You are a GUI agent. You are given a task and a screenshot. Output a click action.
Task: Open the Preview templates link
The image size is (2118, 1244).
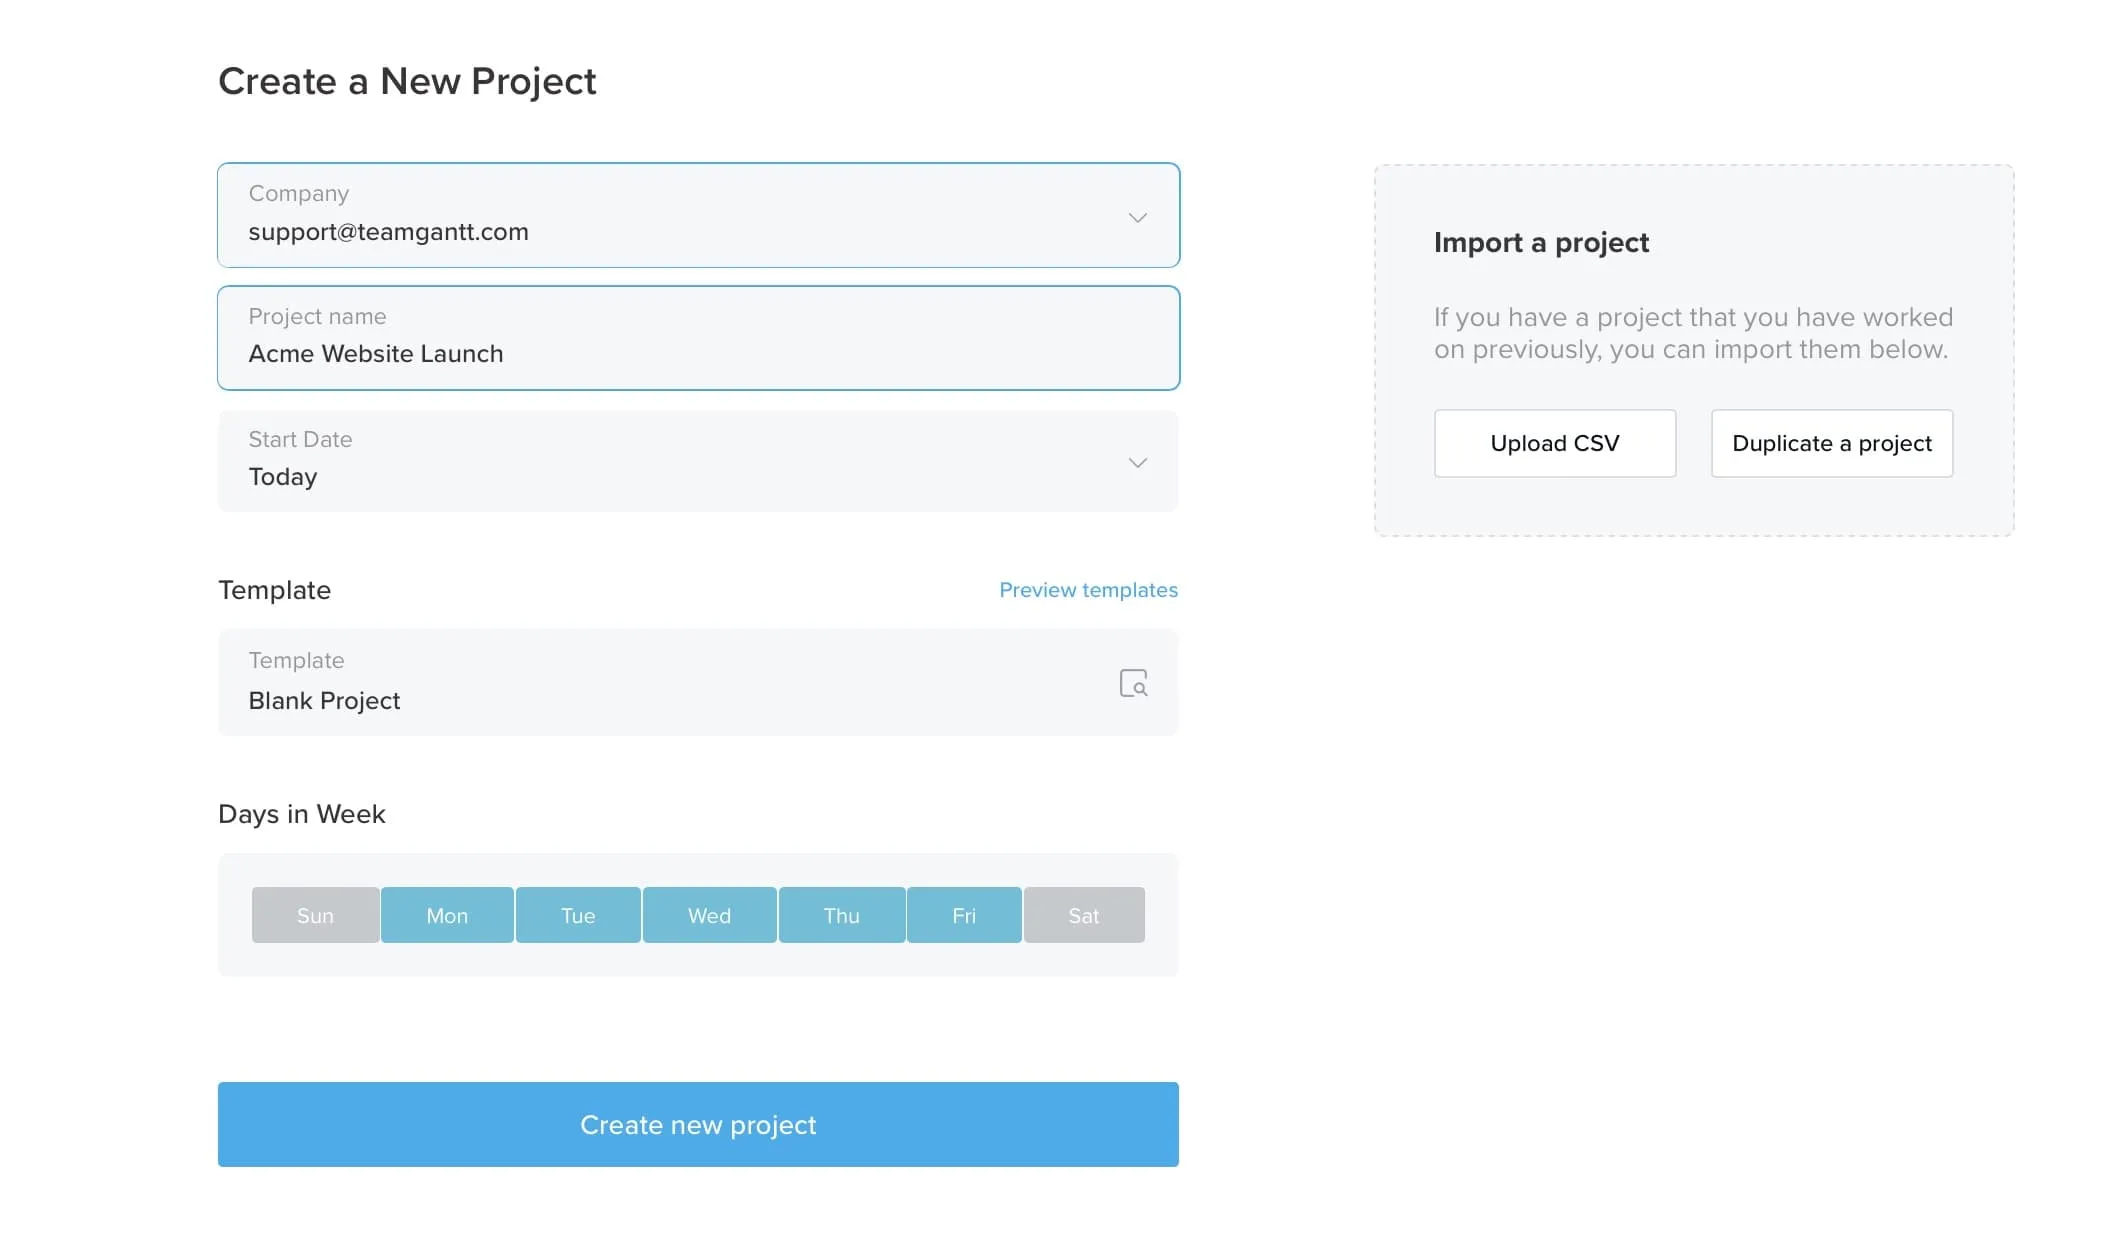pyautogui.click(x=1088, y=590)
